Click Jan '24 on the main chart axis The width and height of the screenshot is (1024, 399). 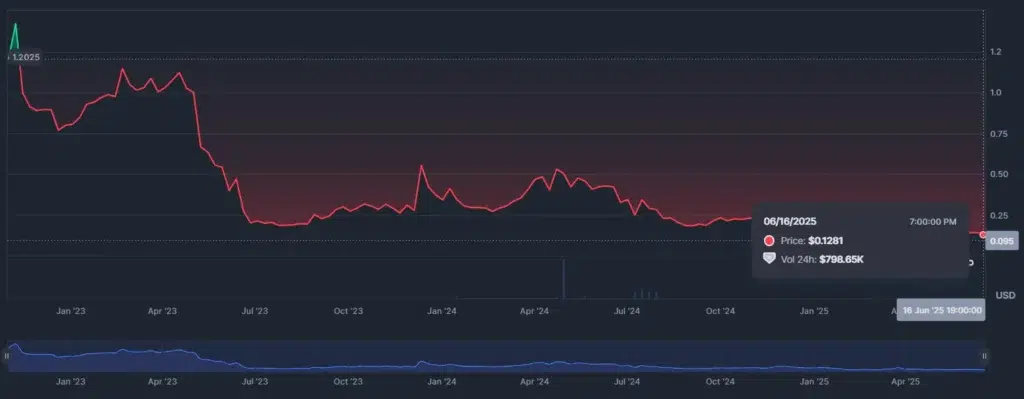point(441,311)
